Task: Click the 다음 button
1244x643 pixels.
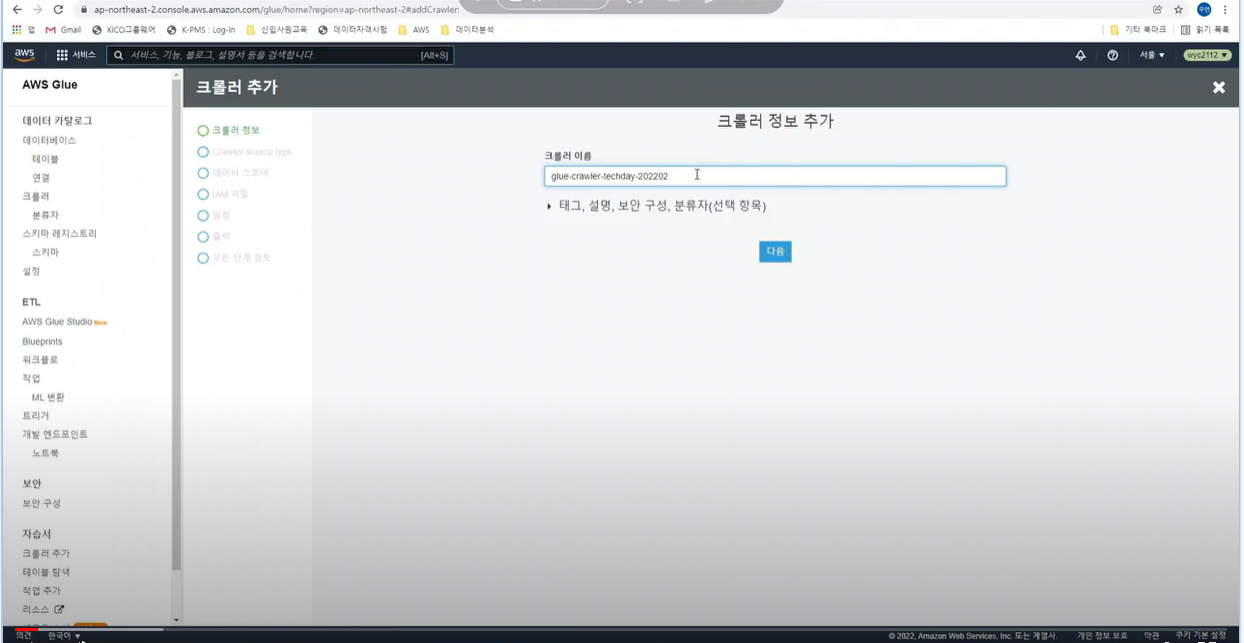Action: pos(775,251)
